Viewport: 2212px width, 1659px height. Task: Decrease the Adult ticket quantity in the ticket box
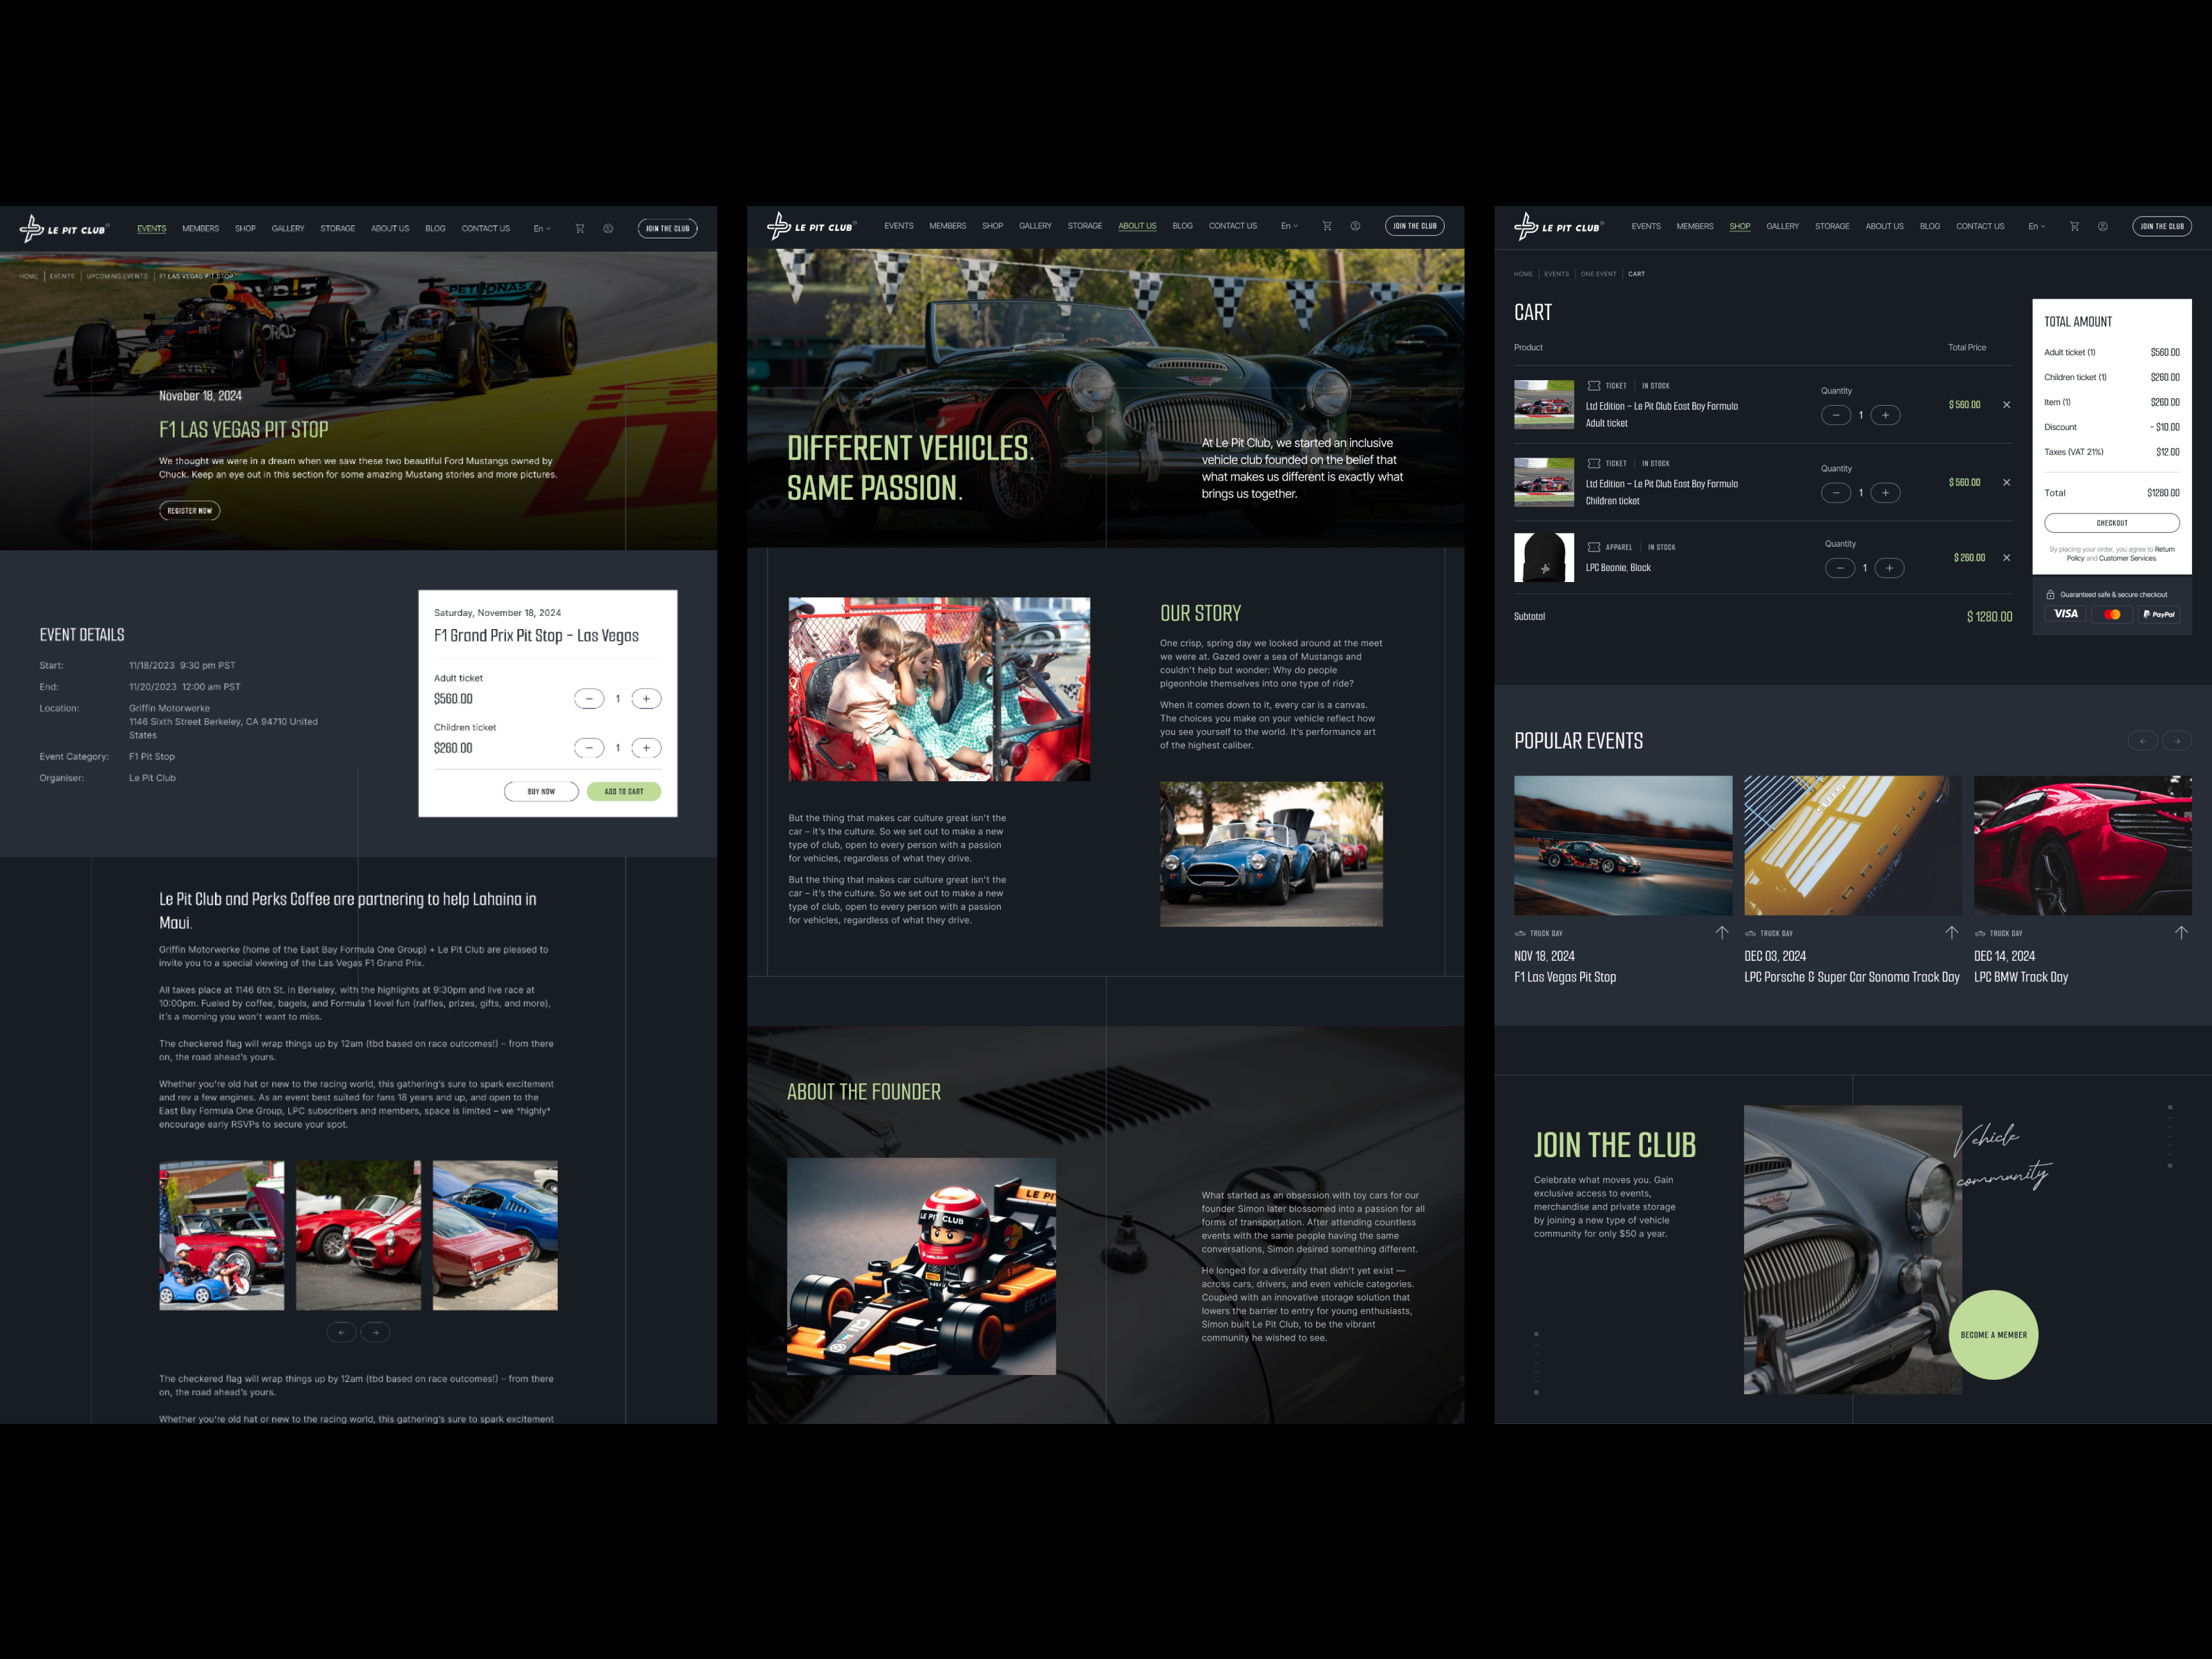pyautogui.click(x=589, y=699)
